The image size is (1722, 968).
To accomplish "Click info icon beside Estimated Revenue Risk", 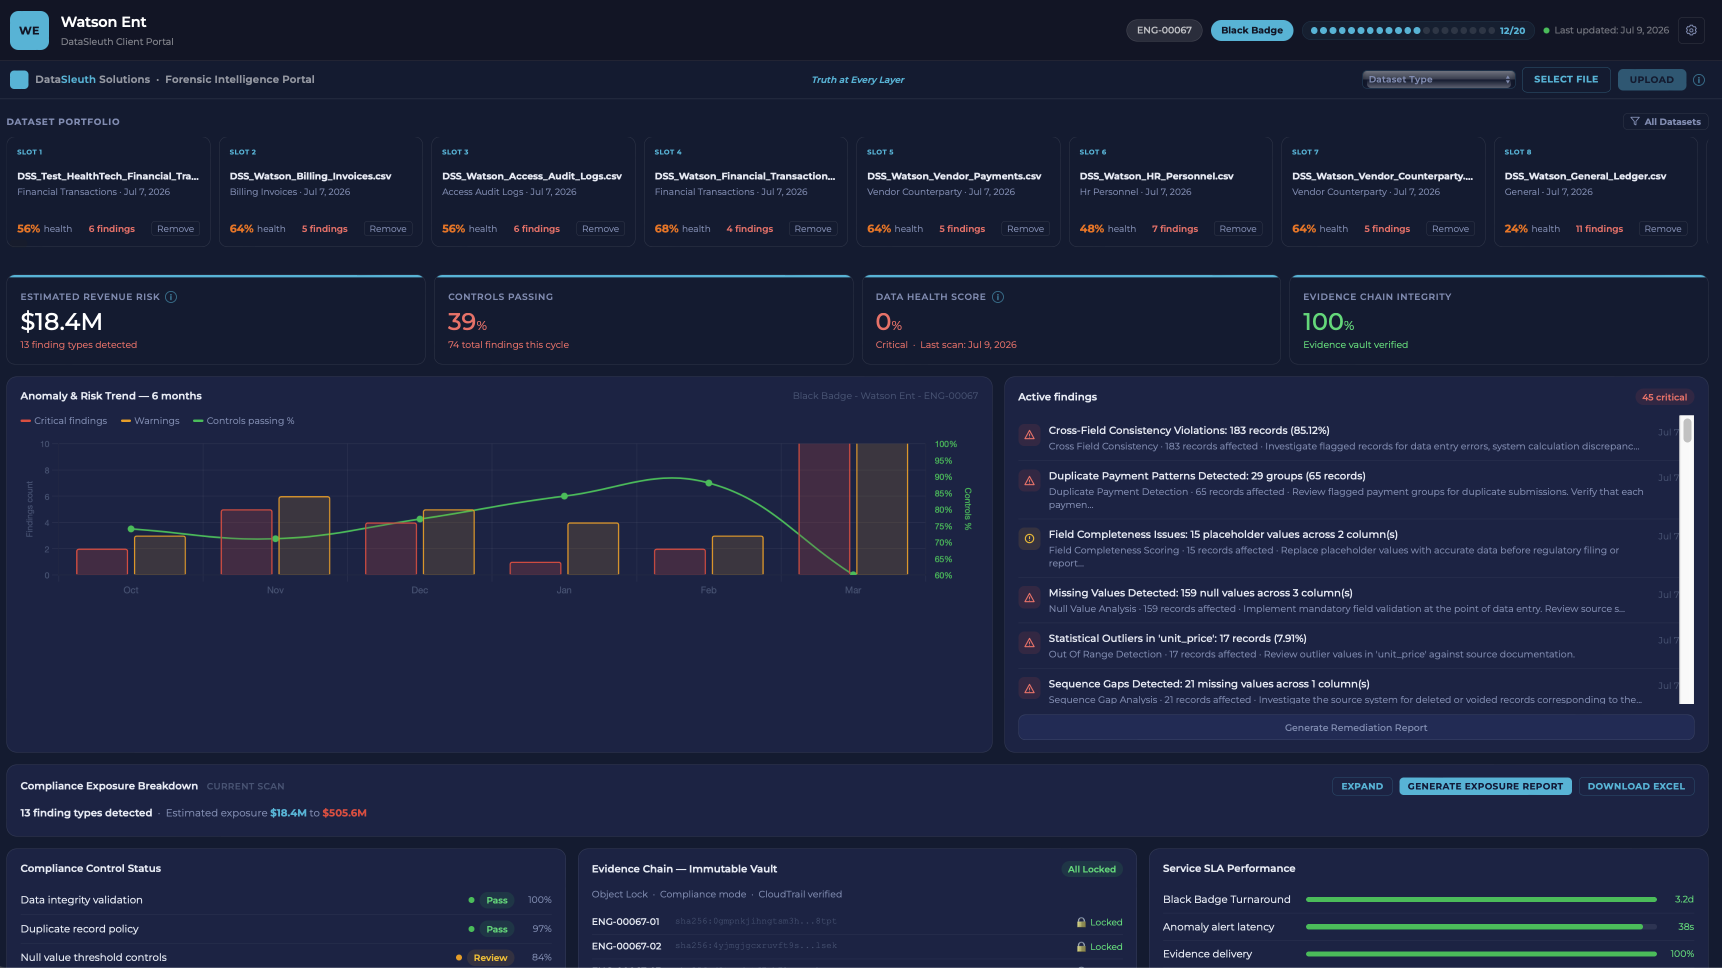I will [x=171, y=297].
